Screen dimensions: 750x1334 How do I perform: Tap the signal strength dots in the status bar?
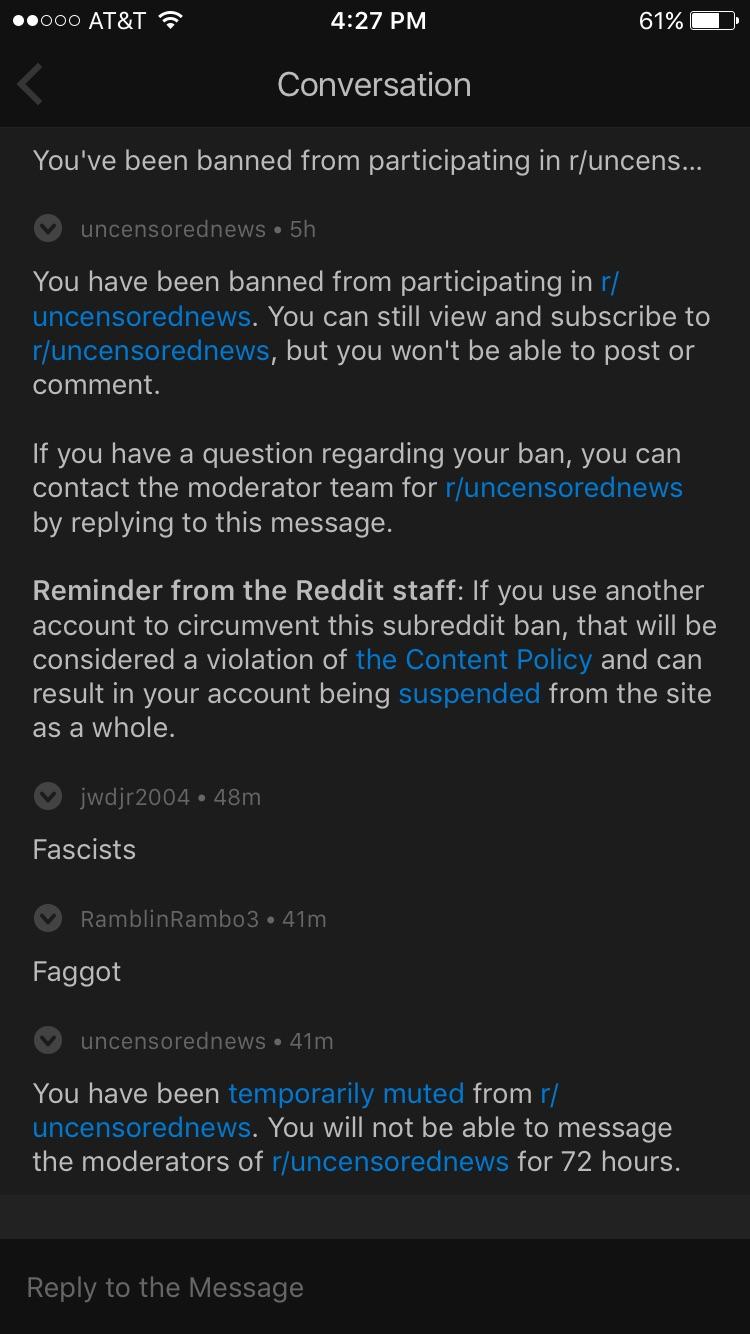point(46,21)
